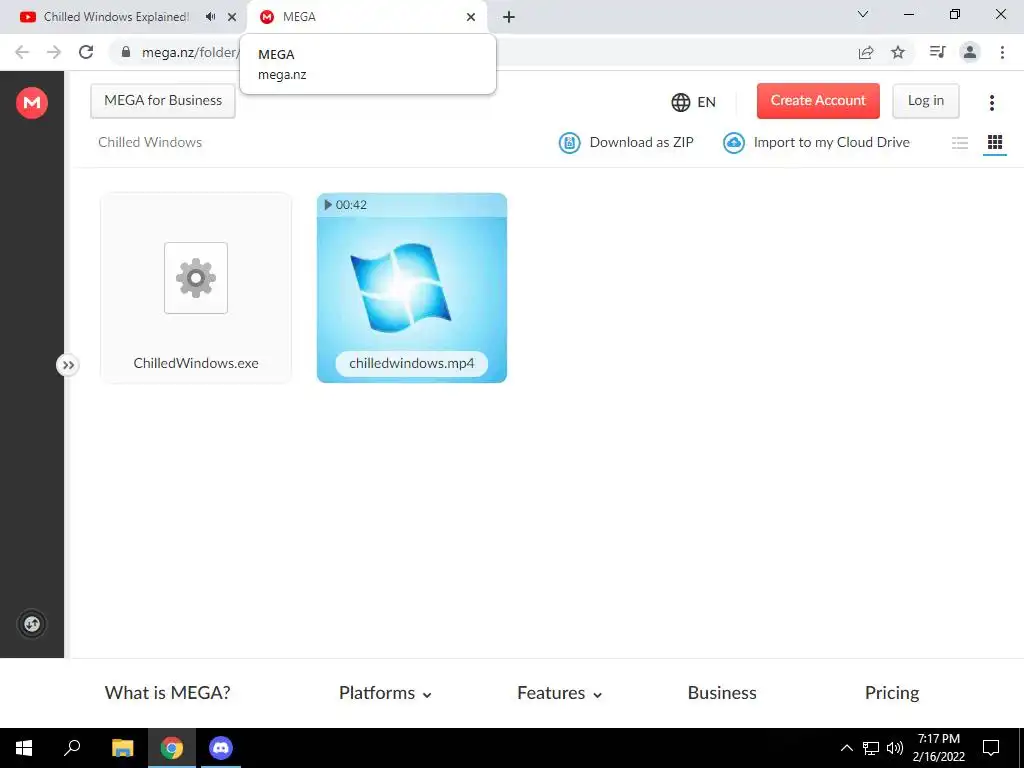Click the chilledwindows.mp4 file name label
The image size is (1024, 768).
pos(412,364)
